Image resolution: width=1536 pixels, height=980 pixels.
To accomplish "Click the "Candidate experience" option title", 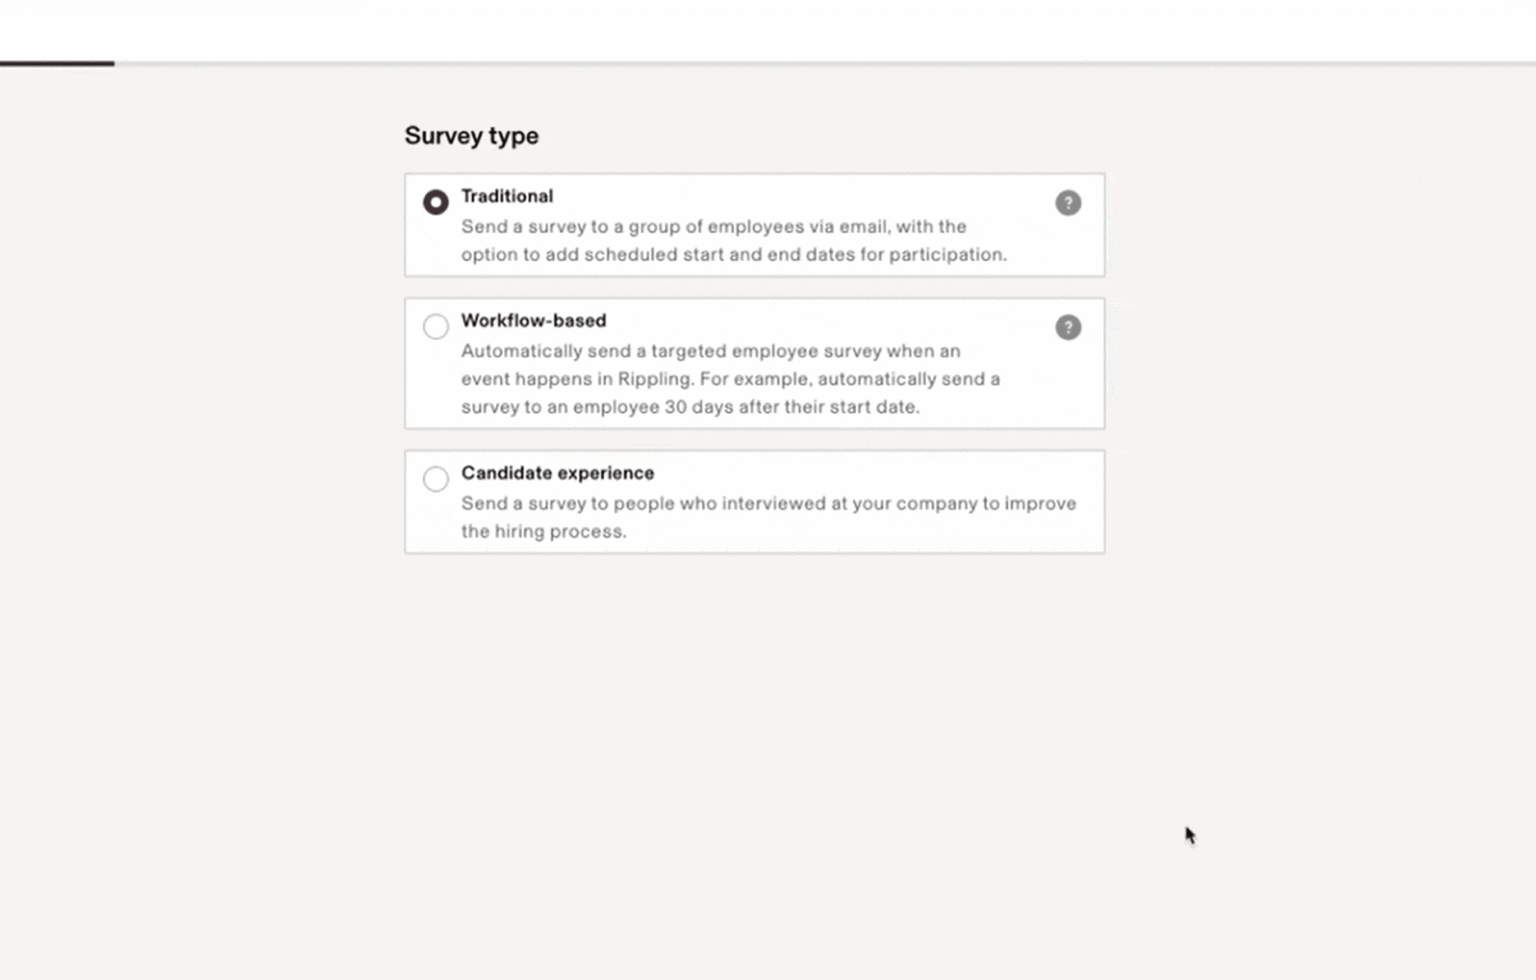I will click(557, 473).
